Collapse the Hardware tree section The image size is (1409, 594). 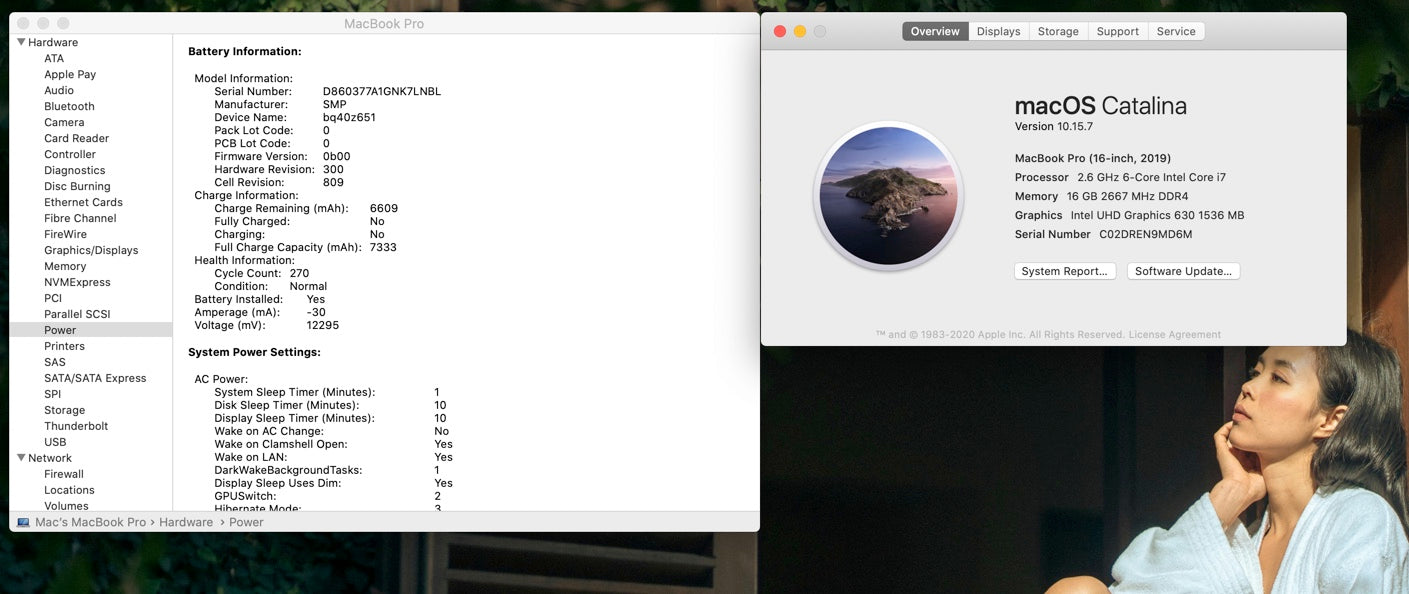tap(21, 42)
